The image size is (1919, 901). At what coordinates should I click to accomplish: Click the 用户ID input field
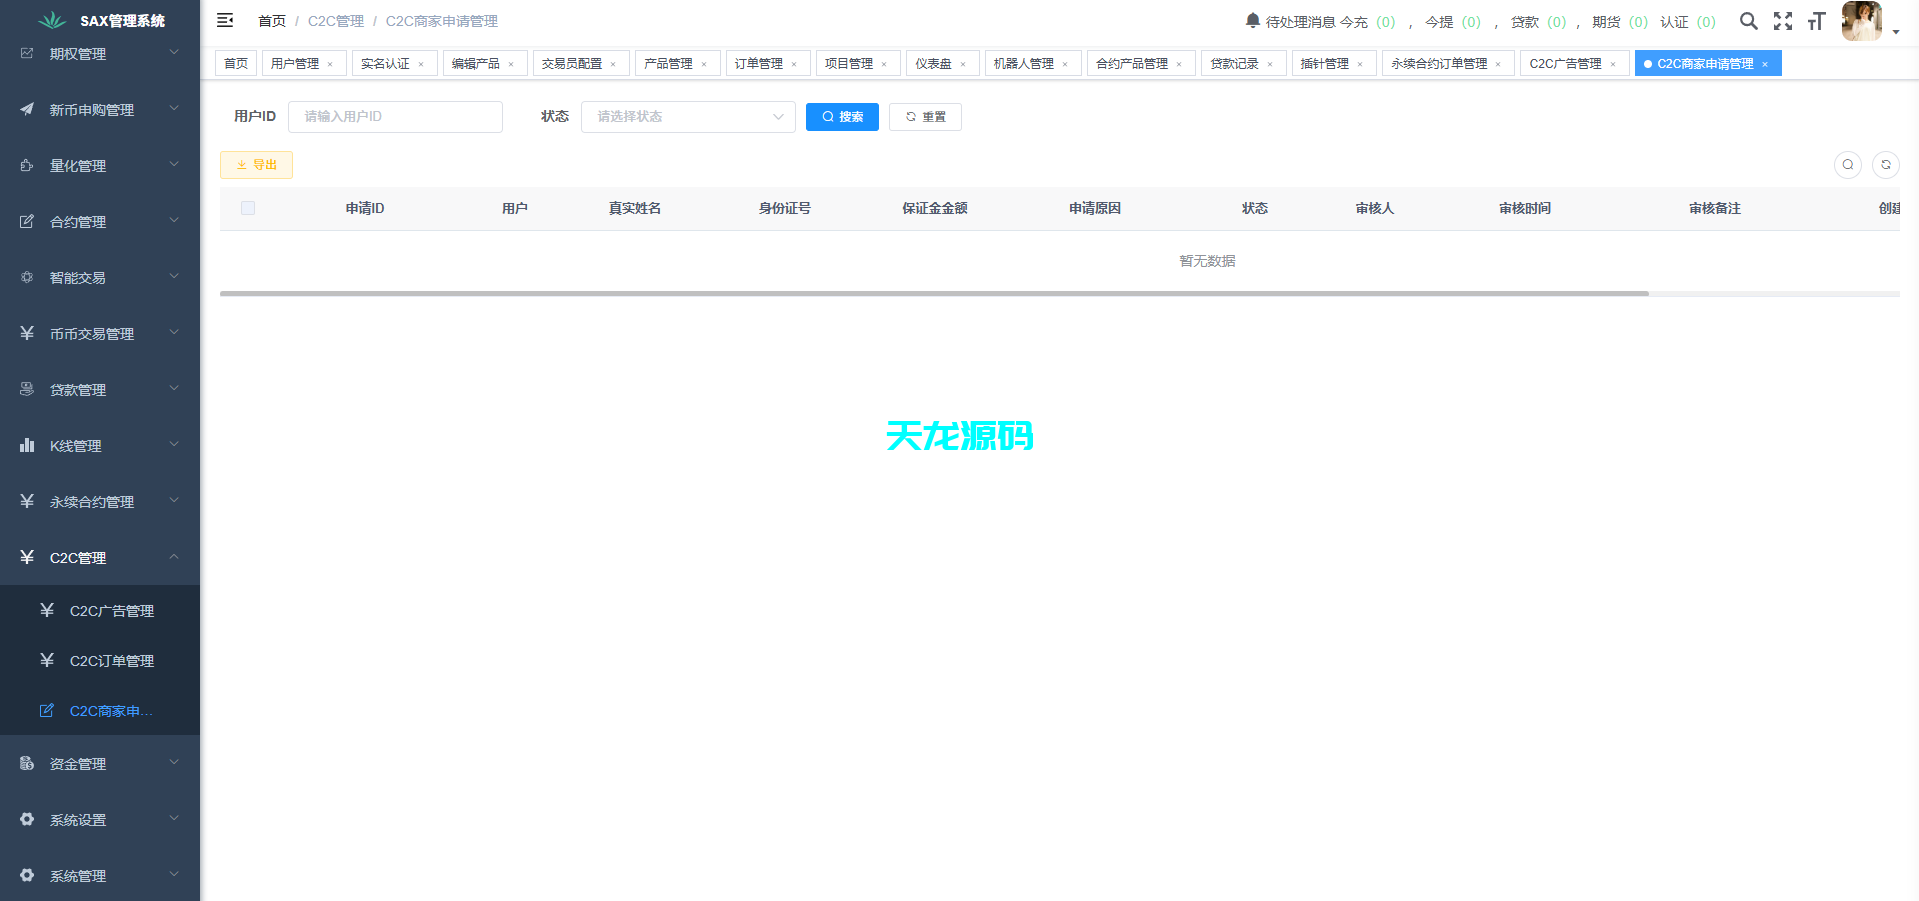pyautogui.click(x=394, y=116)
